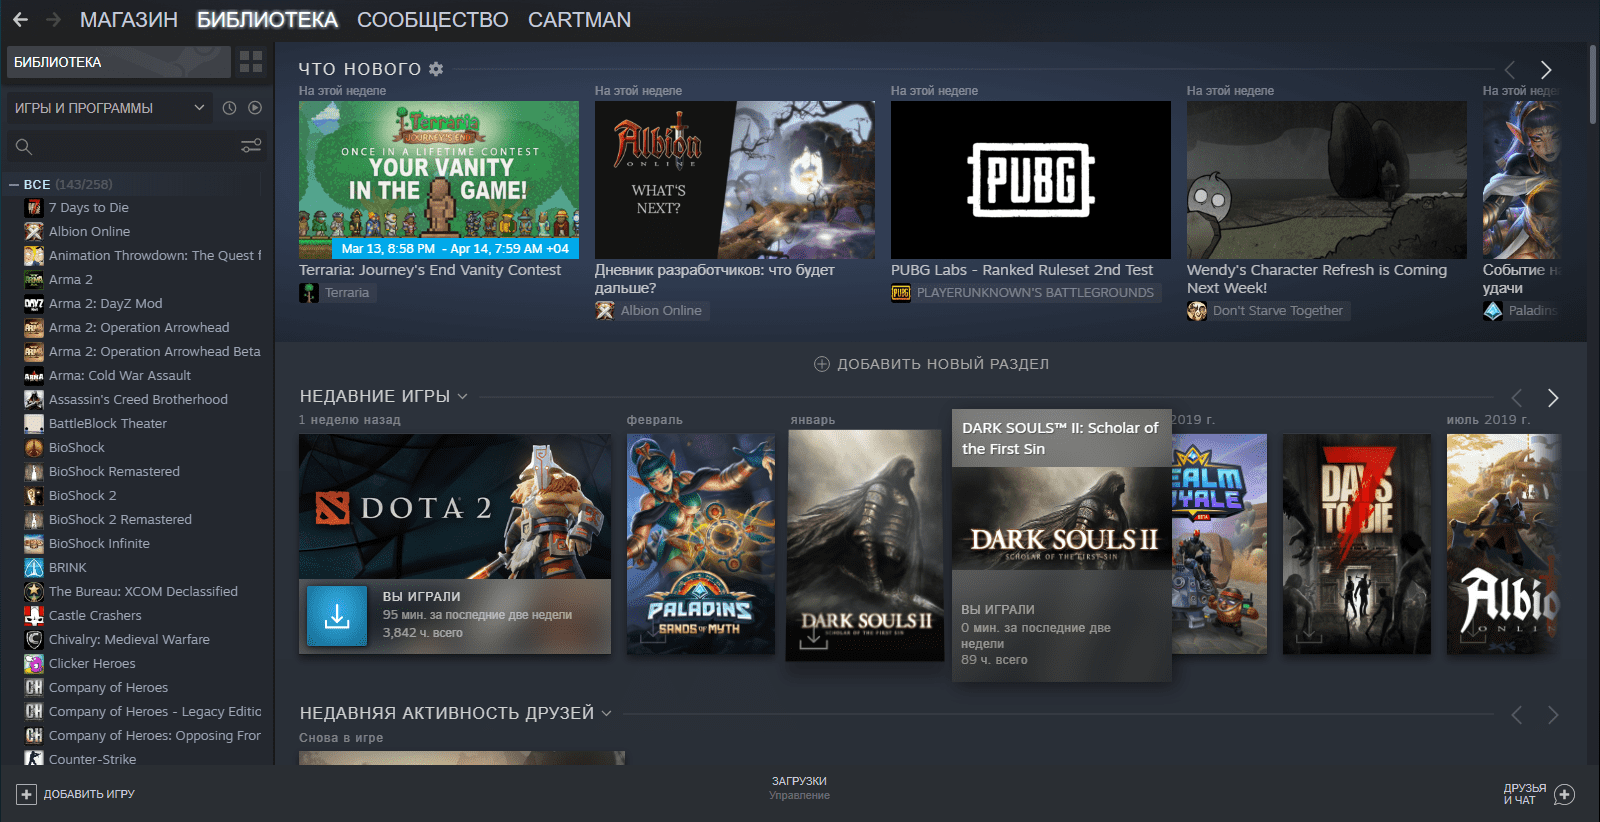Click the 7 Days to Die game icon
This screenshot has width=1600, height=822.
click(x=34, y=208)
